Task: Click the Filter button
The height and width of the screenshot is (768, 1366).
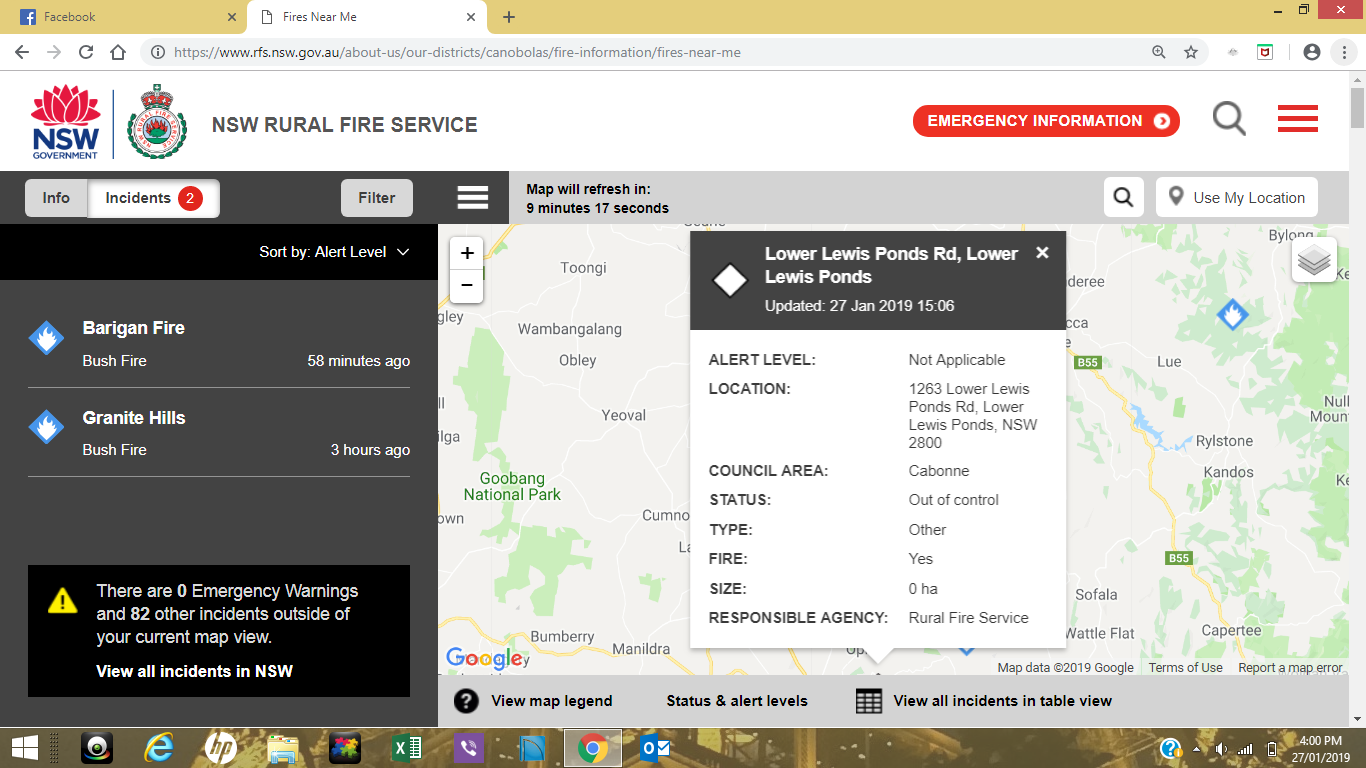Action: (377, 198)
